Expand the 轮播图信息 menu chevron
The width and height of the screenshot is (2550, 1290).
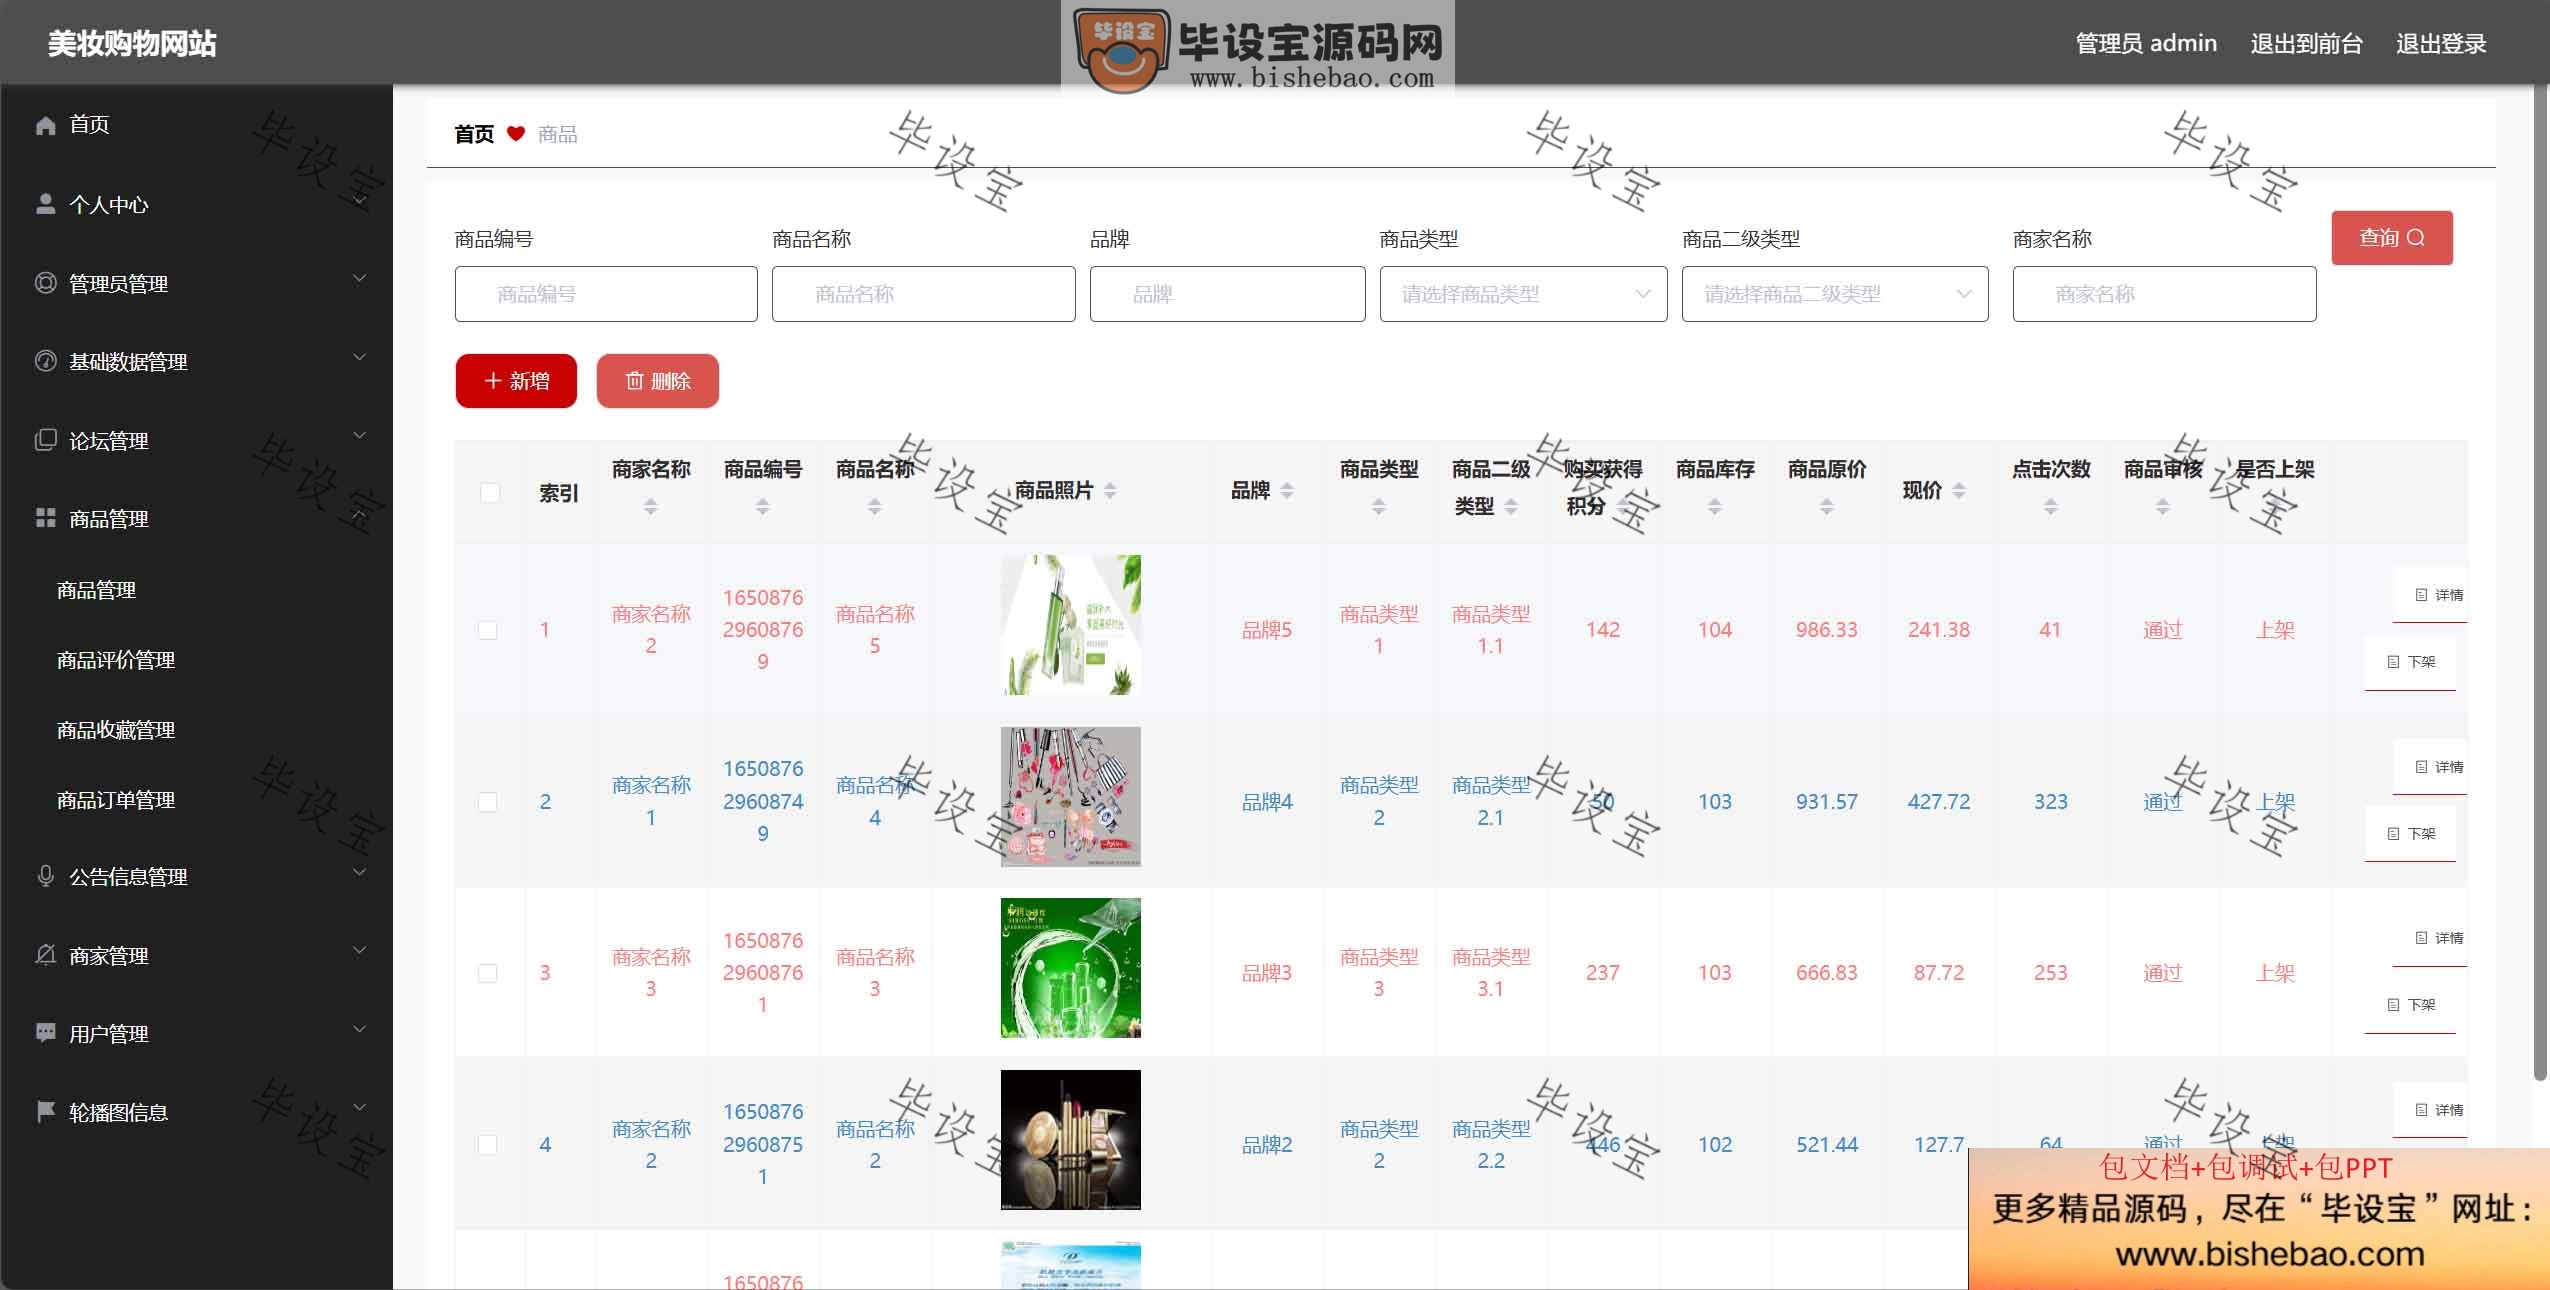[360, 1107]
